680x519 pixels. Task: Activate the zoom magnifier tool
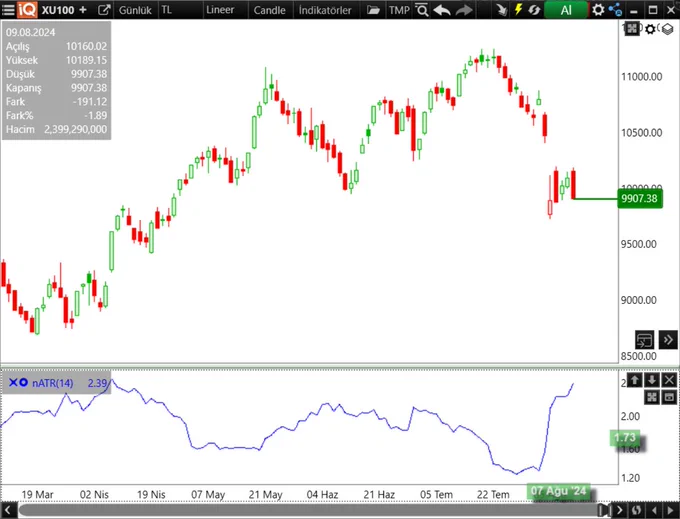(x=422, y=10)
